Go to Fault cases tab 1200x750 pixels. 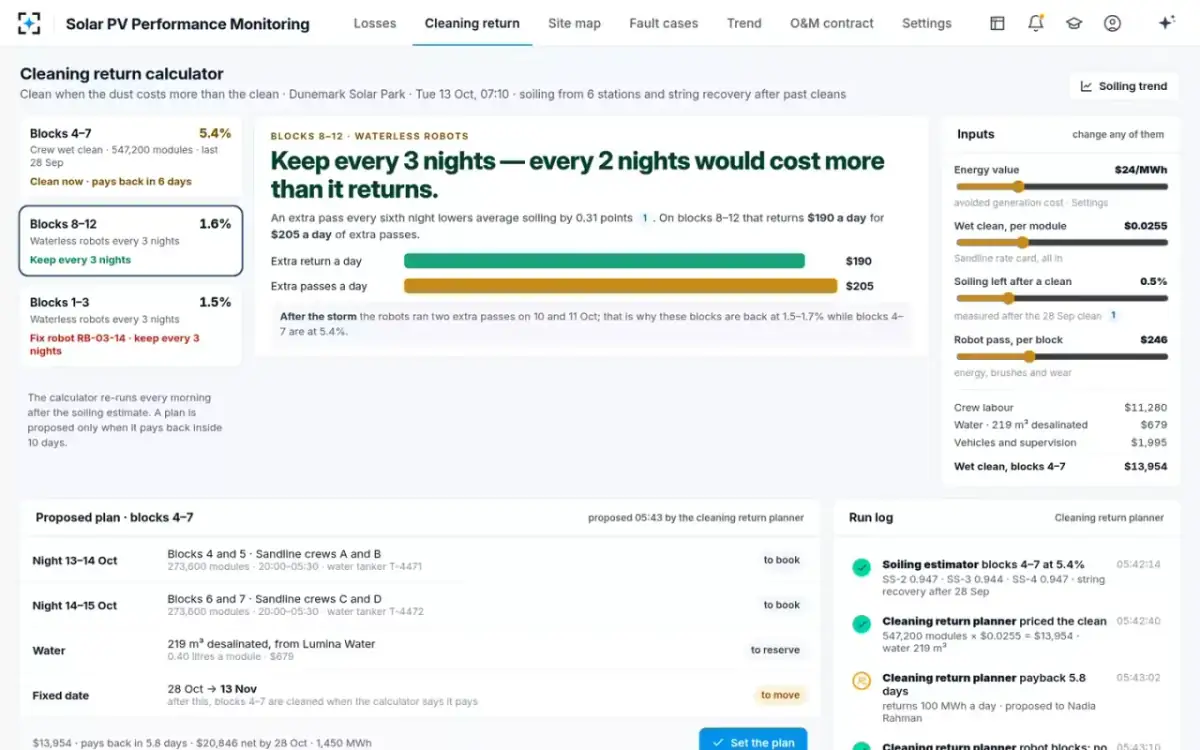[664, 23]
